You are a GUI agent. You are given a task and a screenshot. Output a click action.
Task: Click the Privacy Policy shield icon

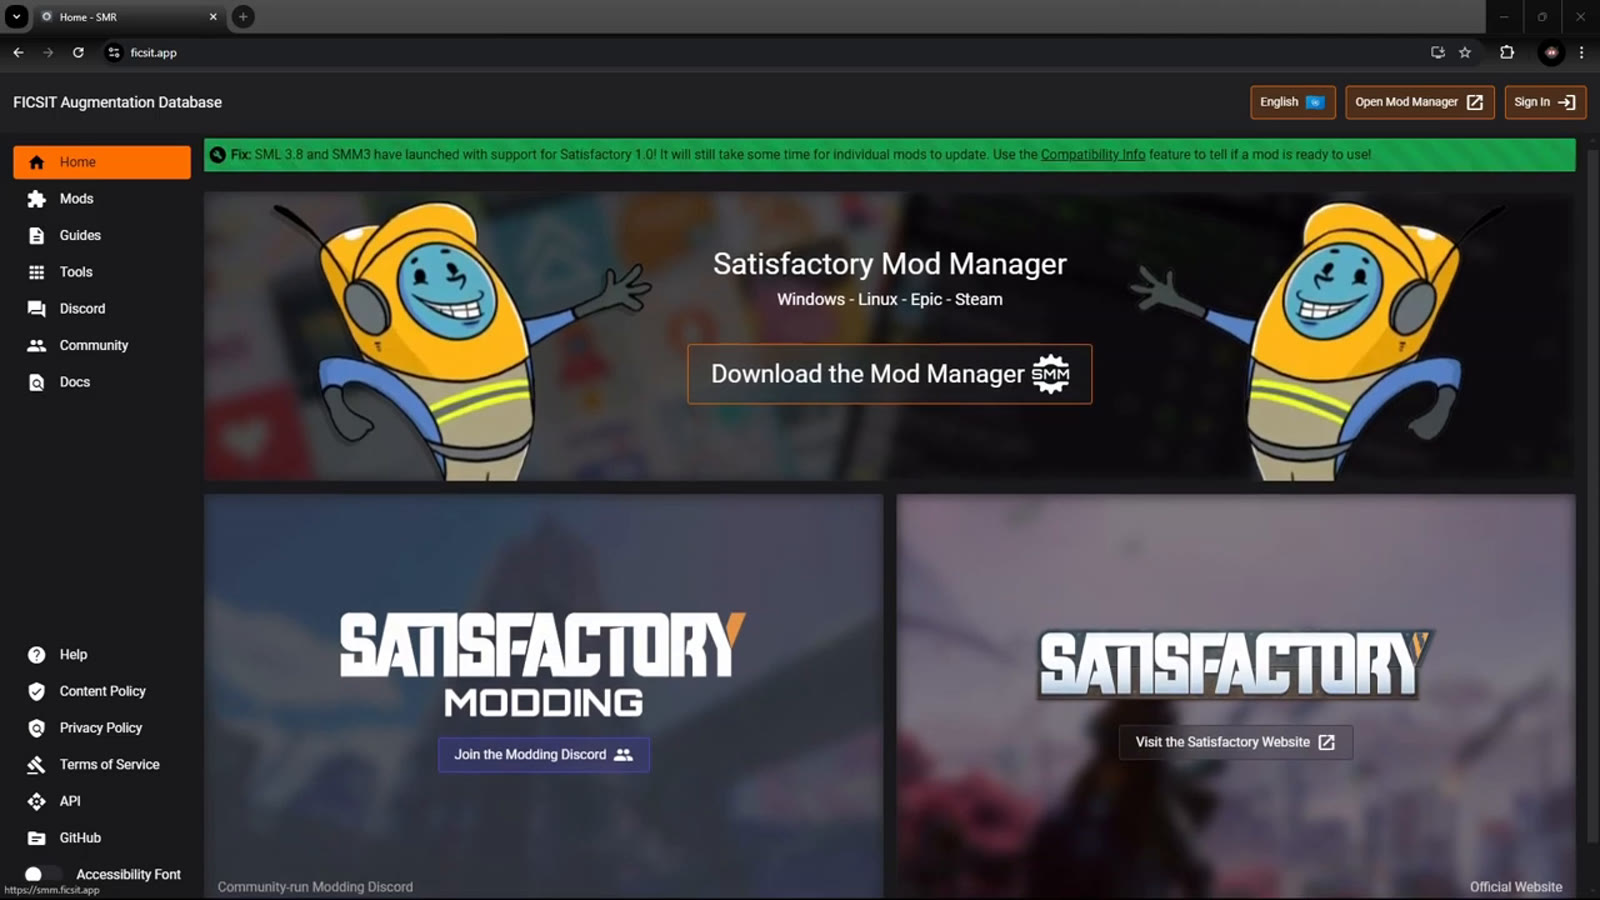[37, 728]
